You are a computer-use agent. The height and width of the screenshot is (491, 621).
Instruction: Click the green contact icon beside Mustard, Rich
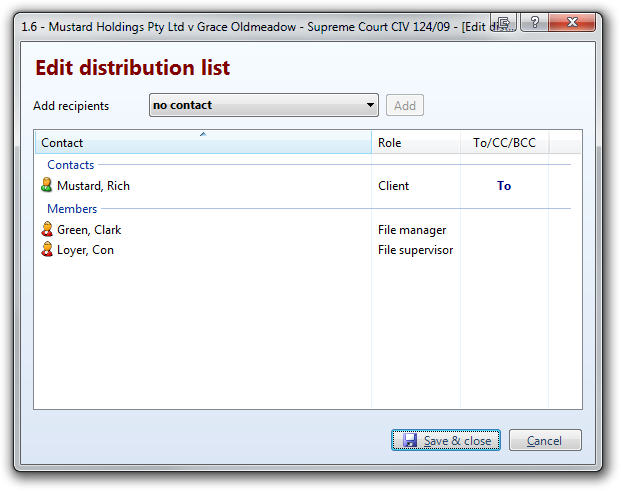[47, 185]
